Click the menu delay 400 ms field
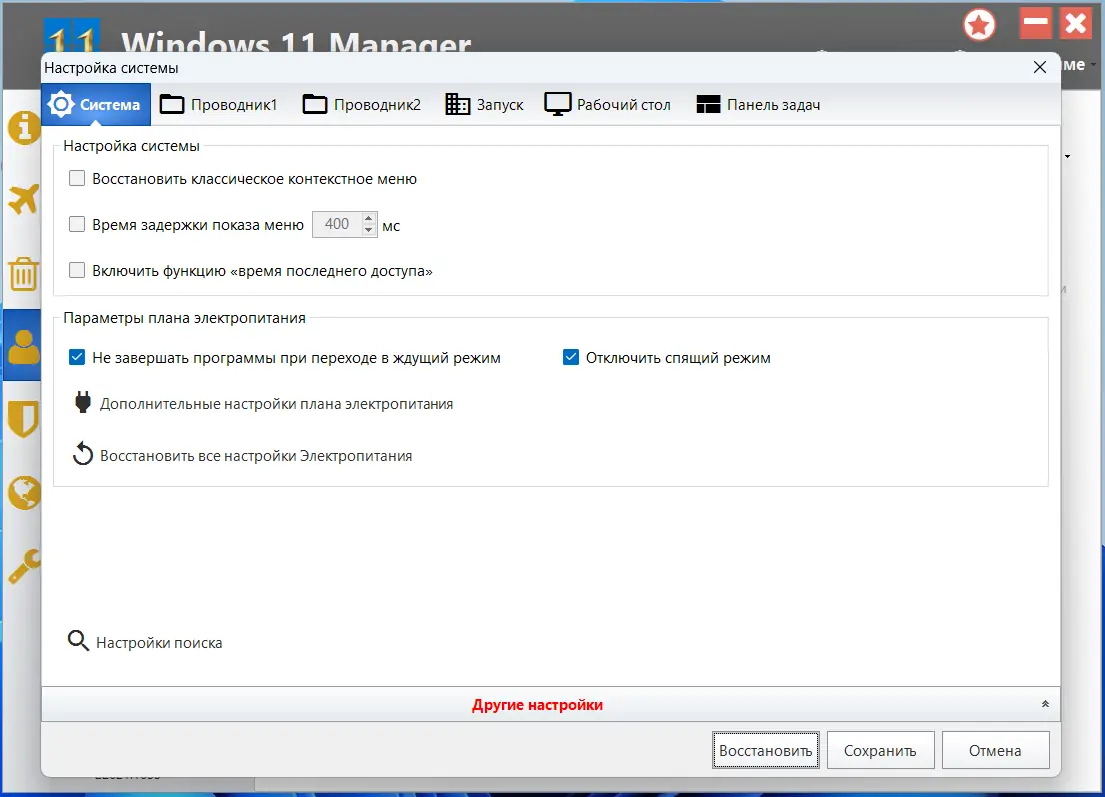 (338, 224)
